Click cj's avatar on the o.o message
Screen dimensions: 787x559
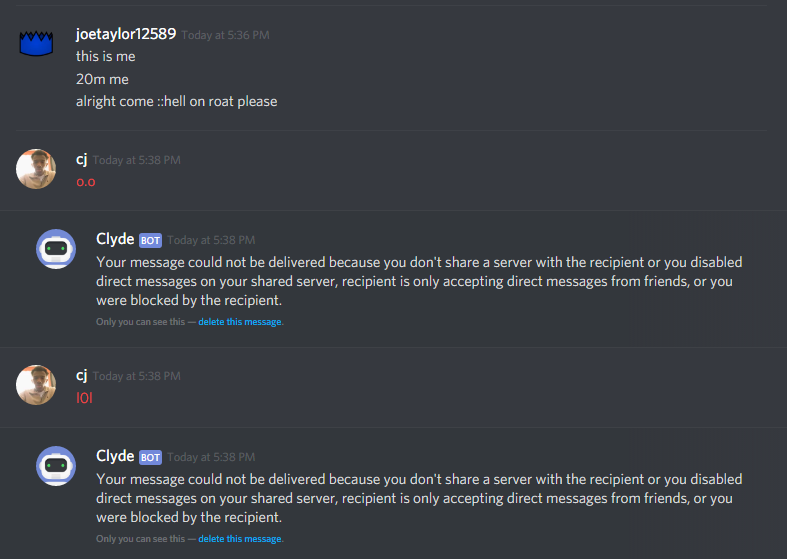click(x=36, y=169)
